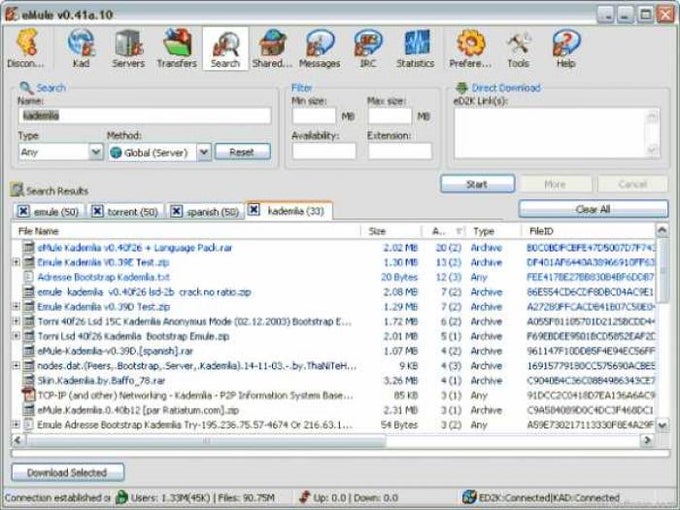Click the Disconnect toolbar icon
This screenshot has height=510, width=680.
pyautogui.click(x=26, y=48)
